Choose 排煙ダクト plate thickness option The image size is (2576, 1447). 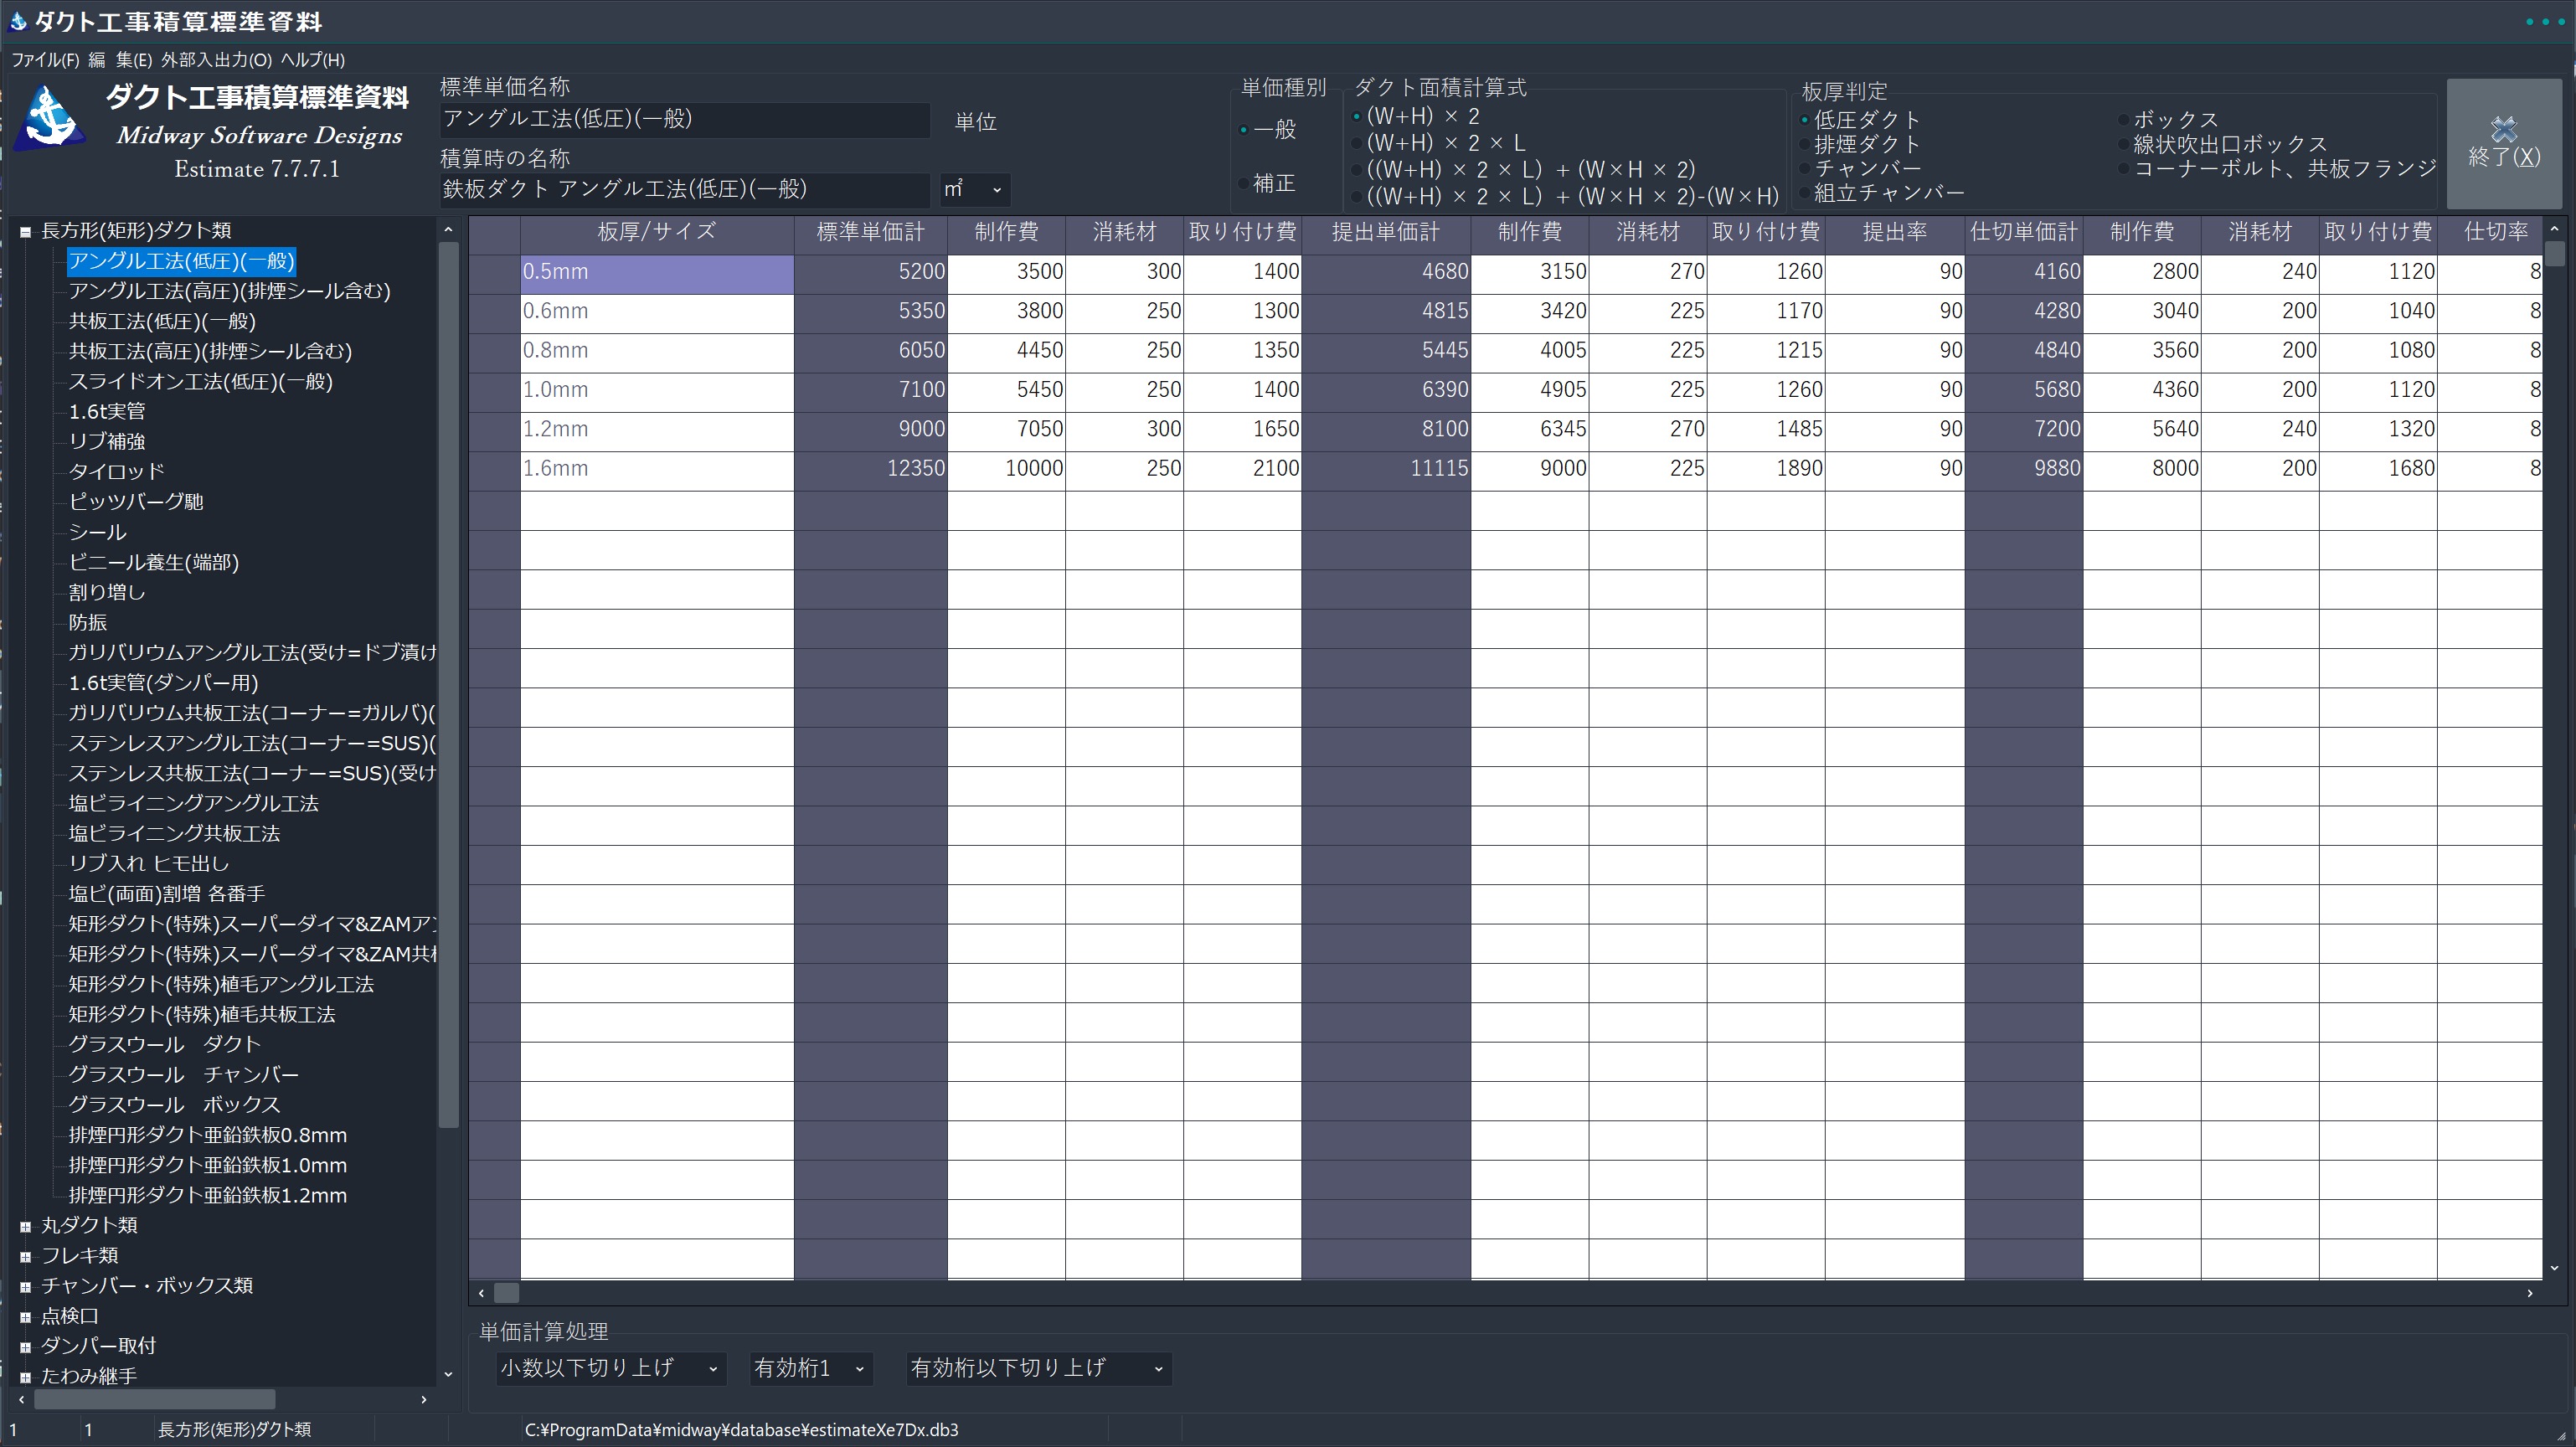point(1806,145)
